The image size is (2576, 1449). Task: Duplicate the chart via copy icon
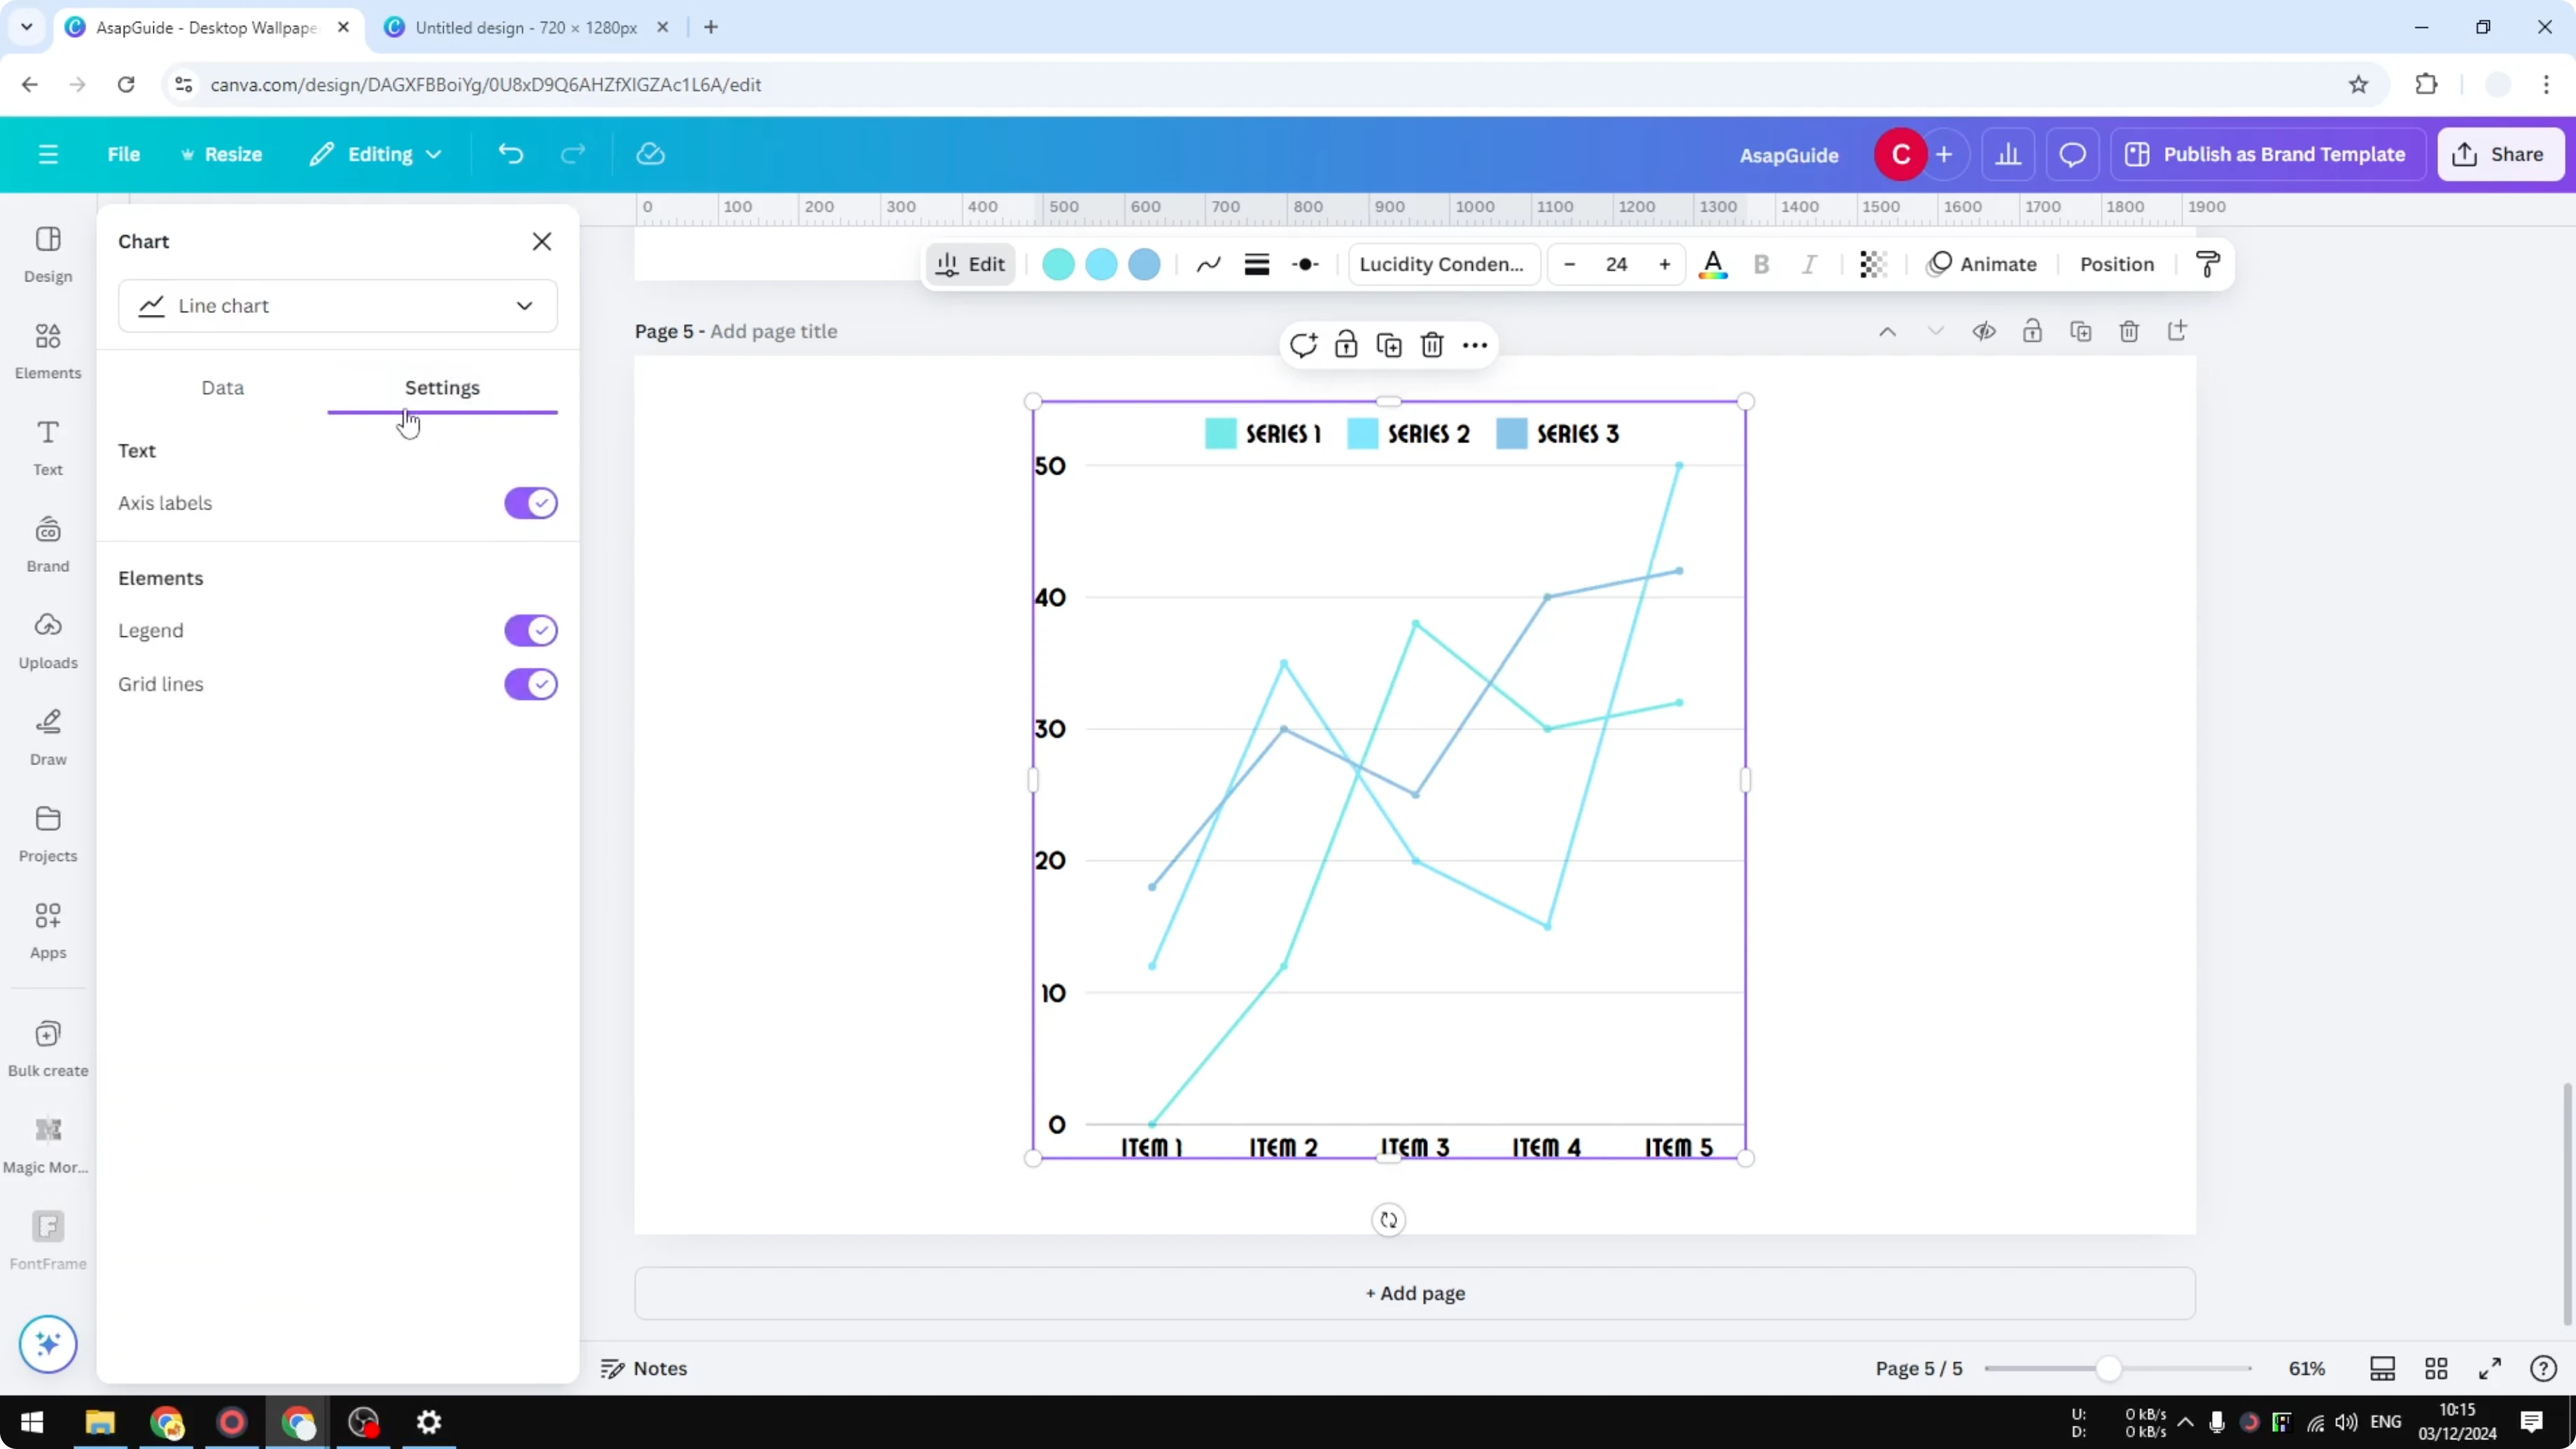click(1389, 344)
